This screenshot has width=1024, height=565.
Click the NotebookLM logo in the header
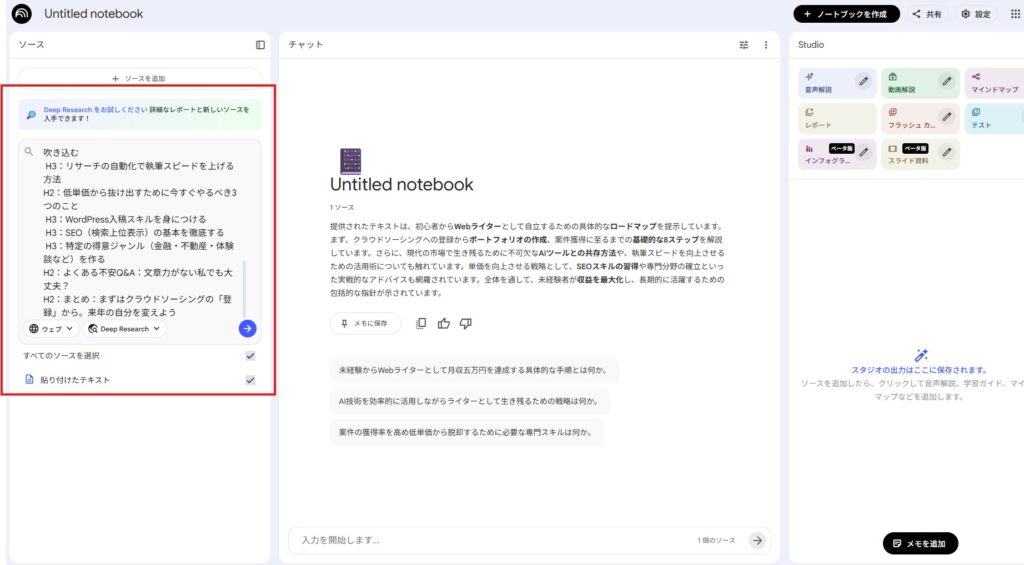coord(22,14)
